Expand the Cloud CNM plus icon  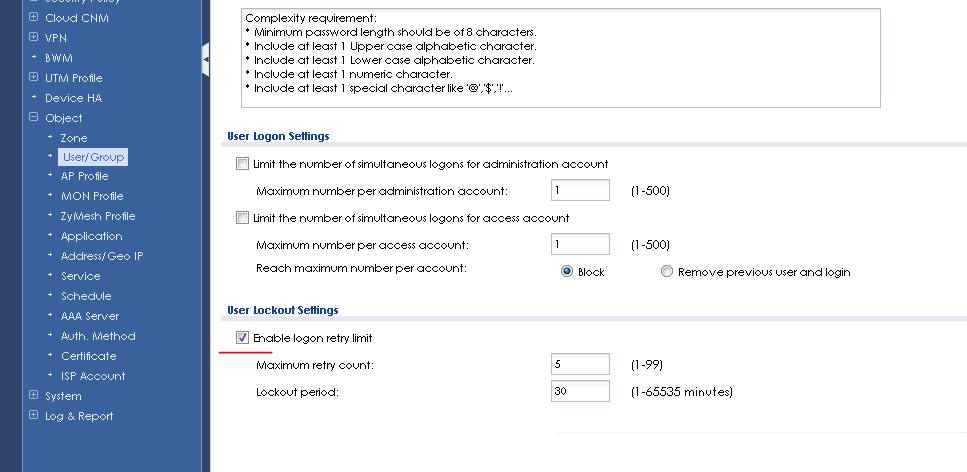click(x=34, y=18)
